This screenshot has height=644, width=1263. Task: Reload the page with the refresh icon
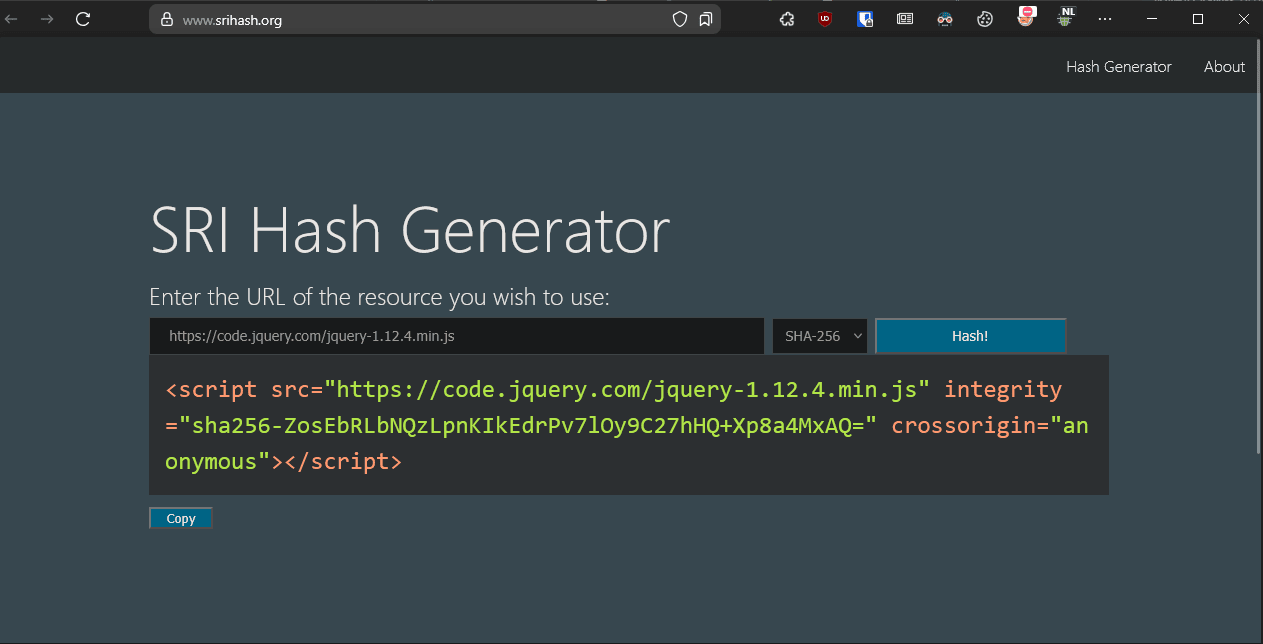(x=83, y=19)
